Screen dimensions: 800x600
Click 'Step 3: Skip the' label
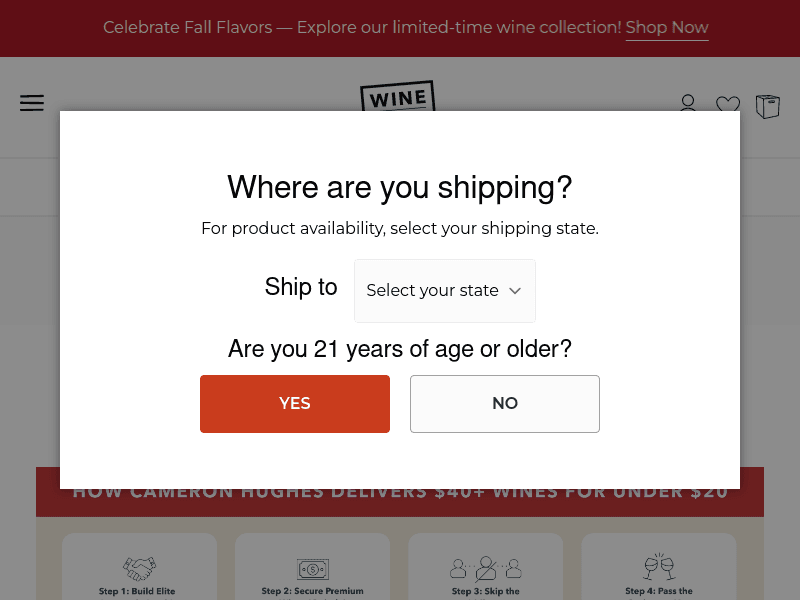click(486, 591)
